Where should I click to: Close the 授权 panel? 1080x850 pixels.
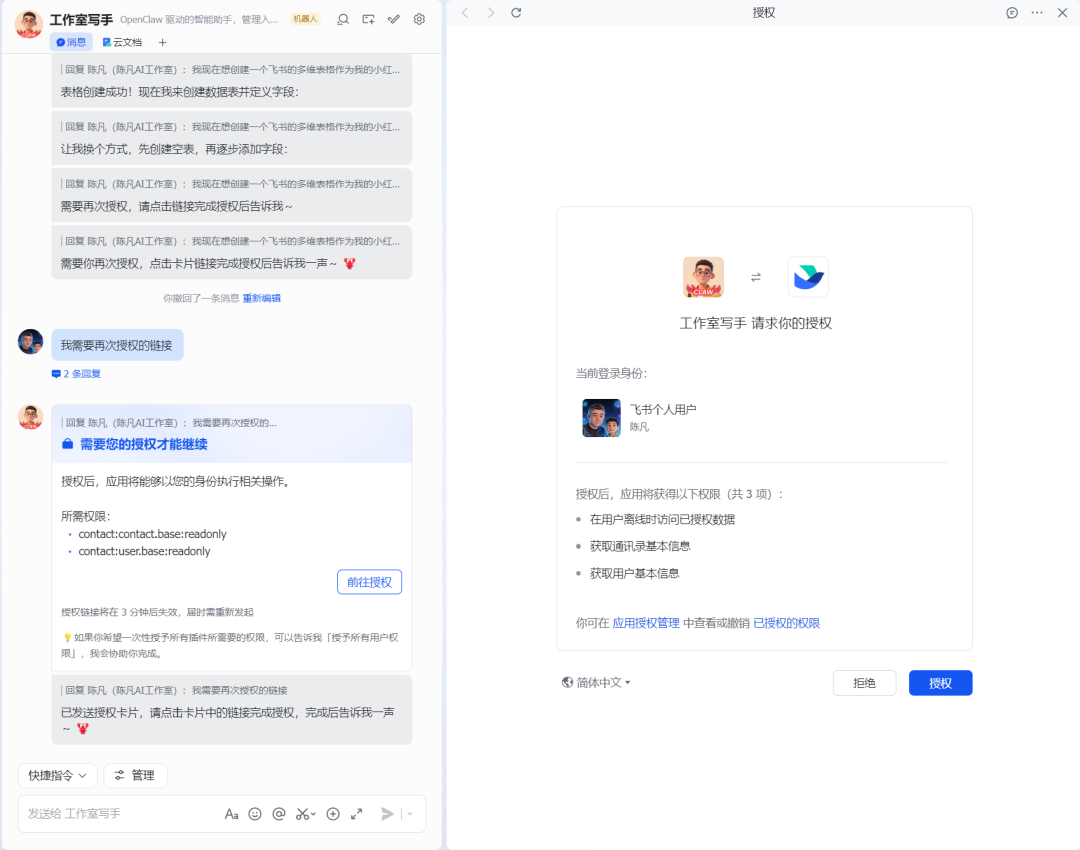click(1062, 12)
